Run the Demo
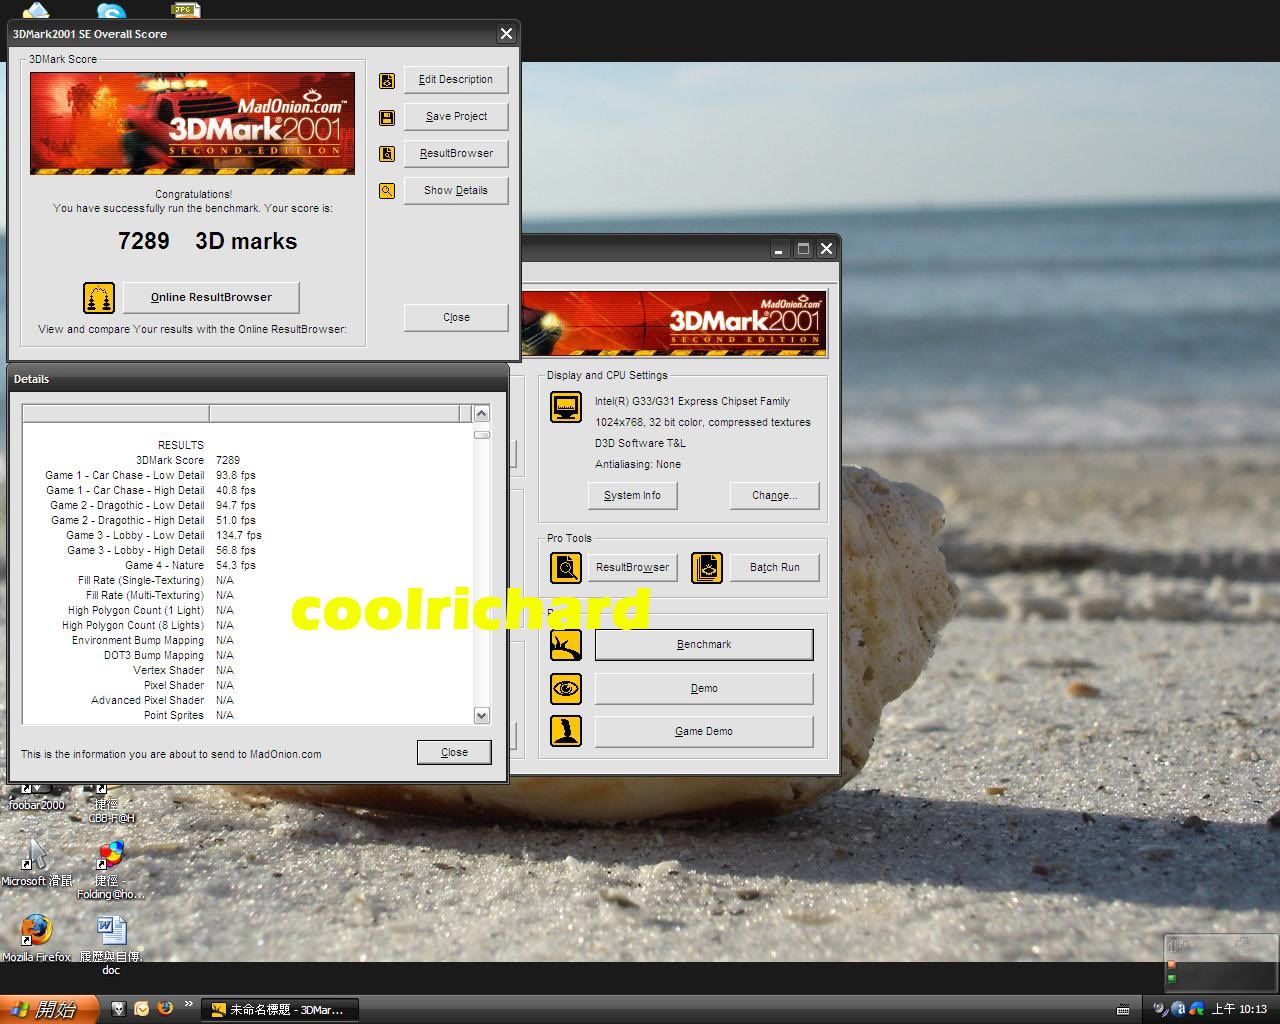The image size is (1280, 1024). click(x=704, y=689)
